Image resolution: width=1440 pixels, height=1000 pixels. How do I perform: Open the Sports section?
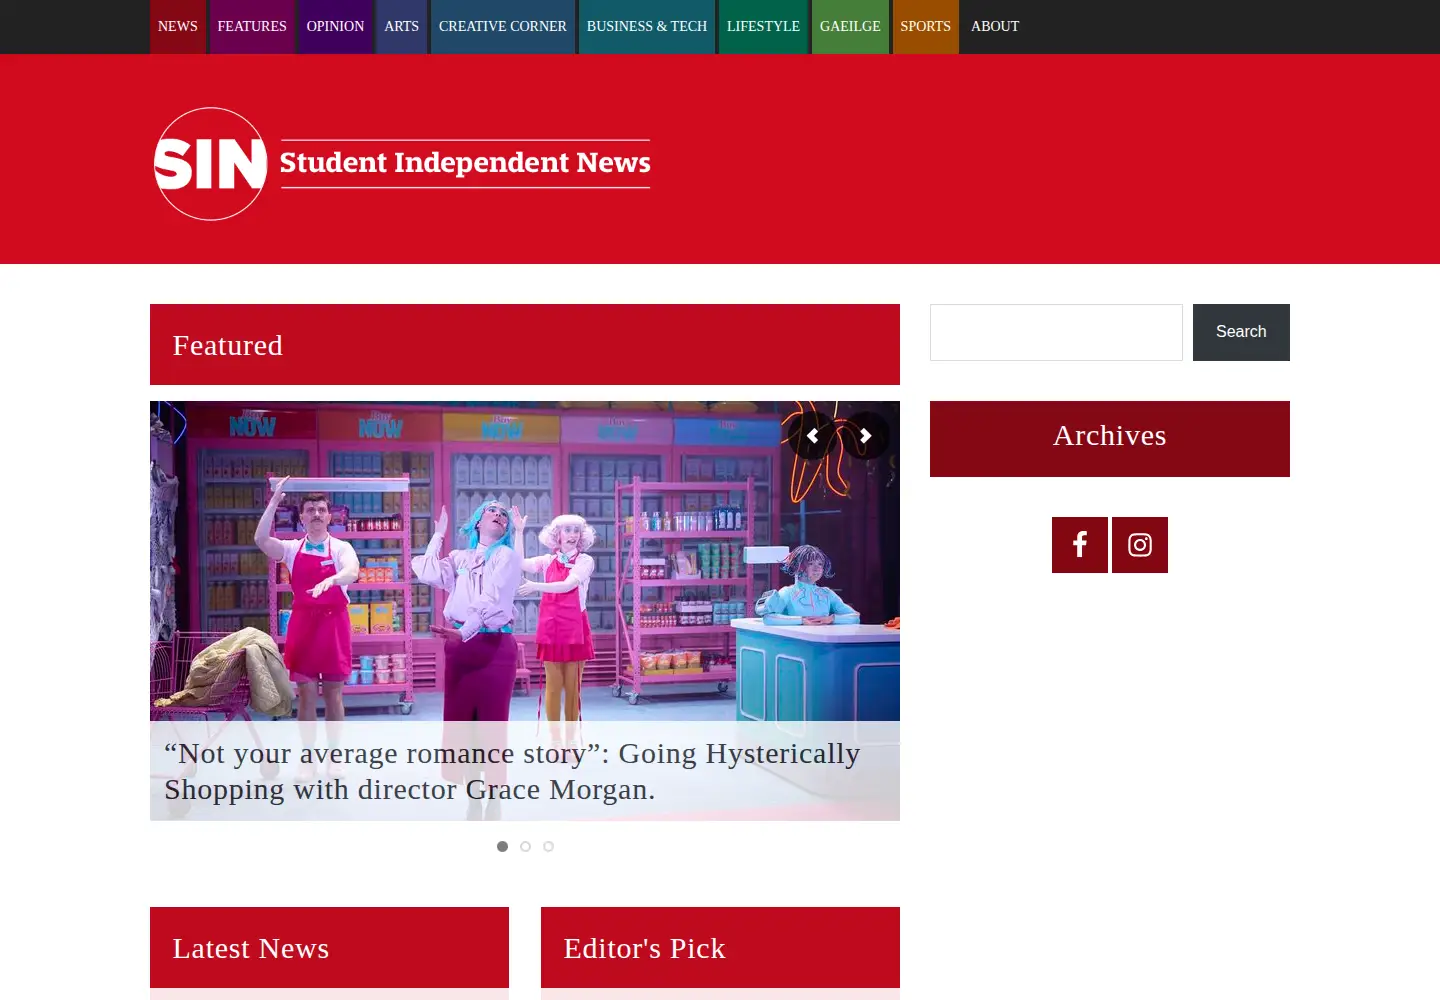[926, 27]
